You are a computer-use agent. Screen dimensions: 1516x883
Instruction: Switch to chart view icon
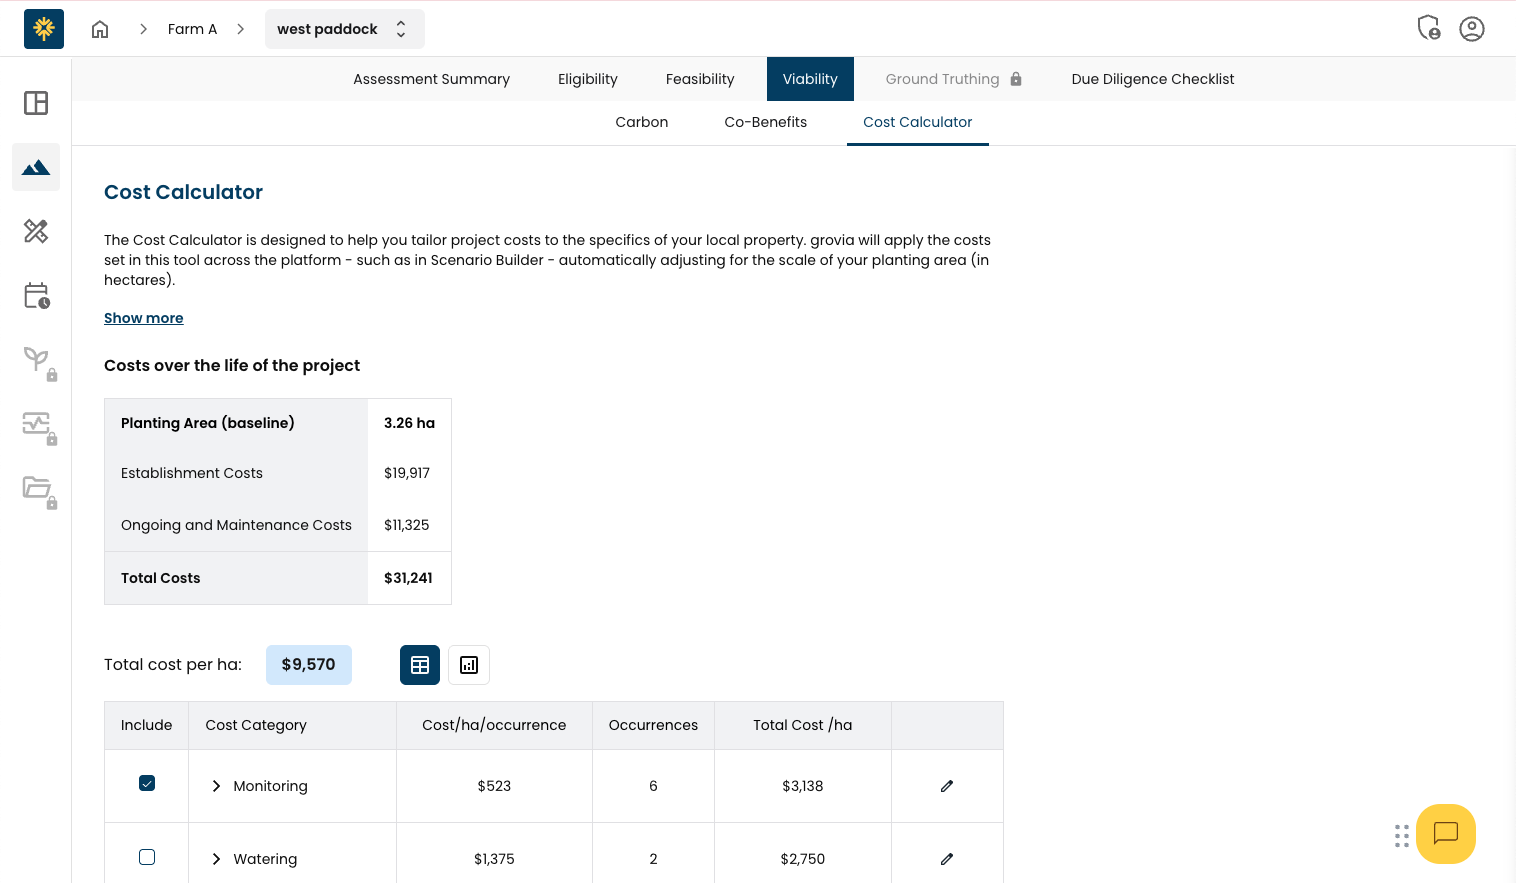point(469,665)
